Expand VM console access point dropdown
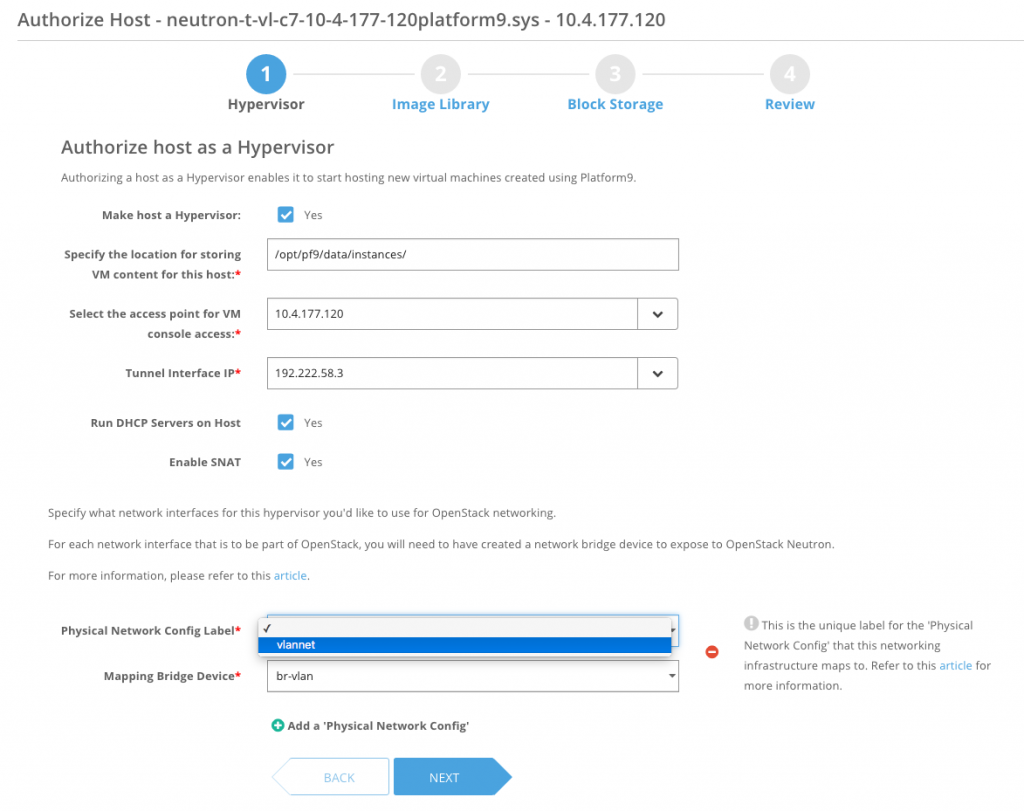1024x811 pixels. pos(657,314)
